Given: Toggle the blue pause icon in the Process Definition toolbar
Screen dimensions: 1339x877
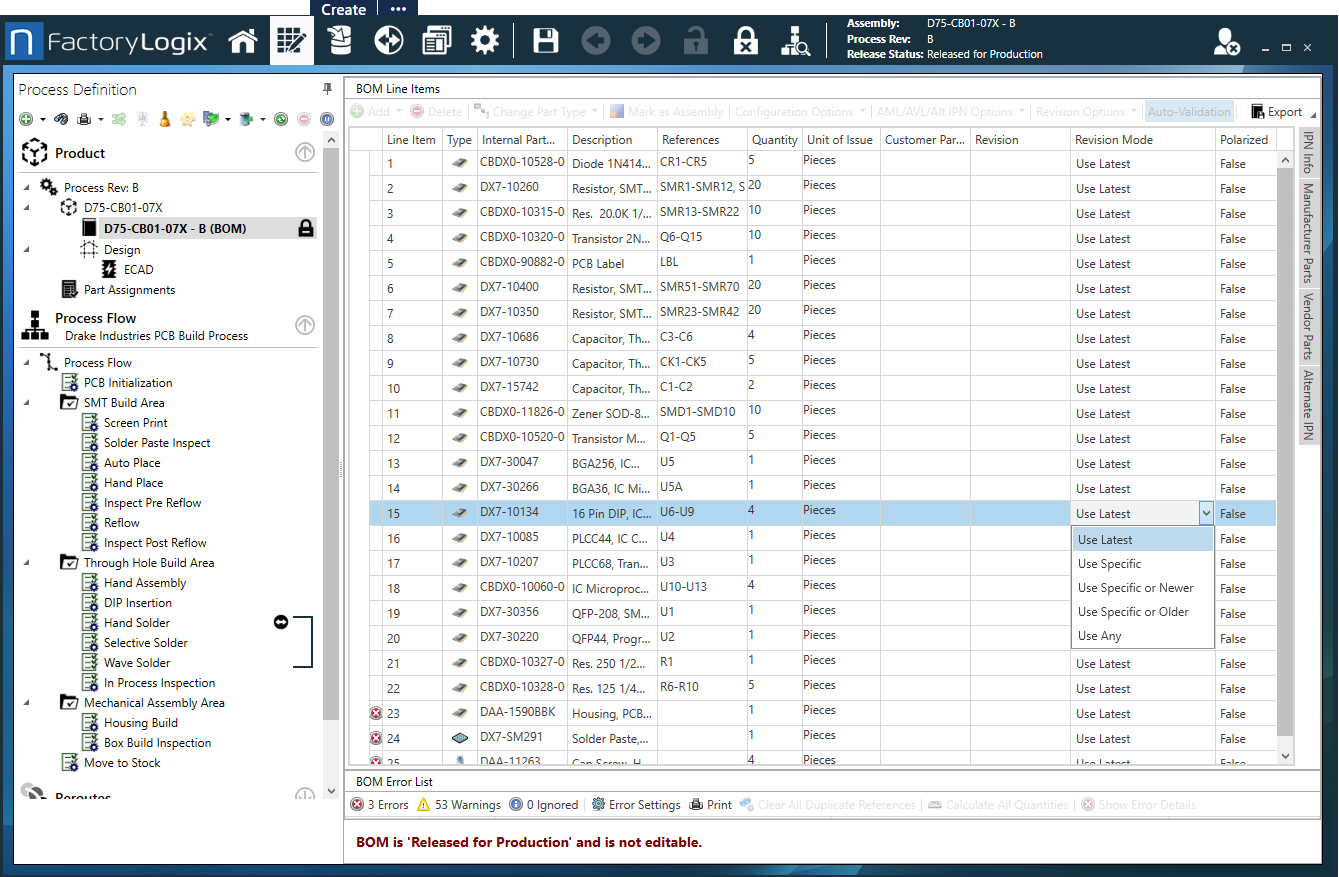Looking at the screenshot, I should click(326, 118).
